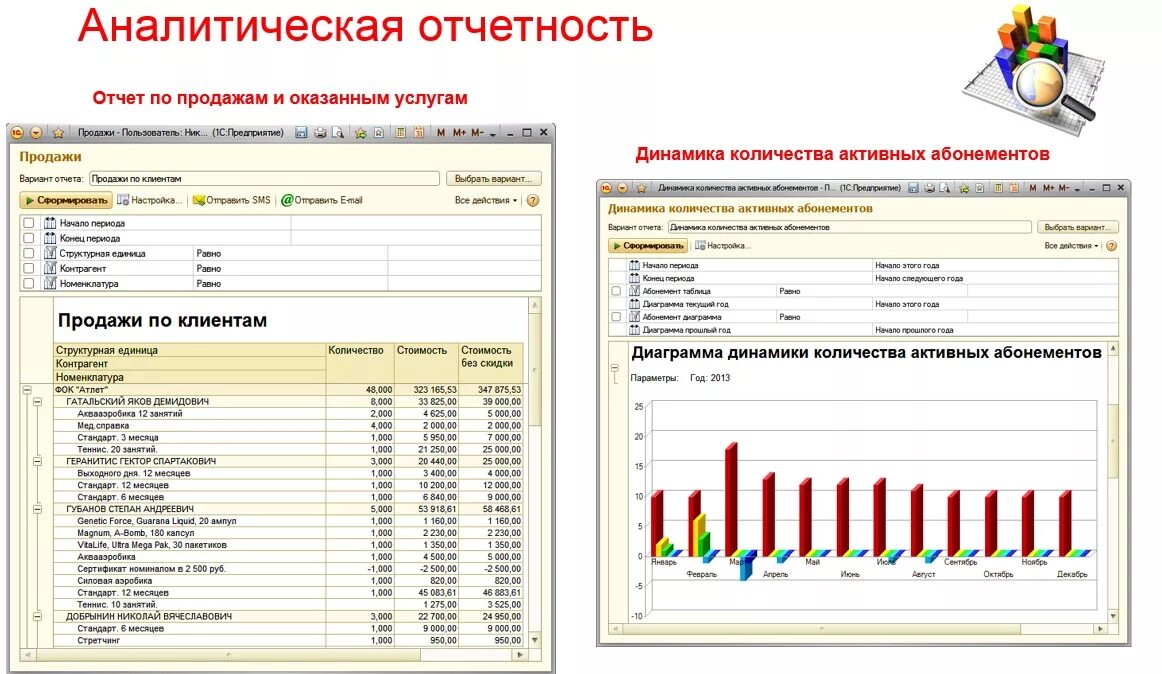Collapse ДОБРЫНИН НИКОЛАЙ ВЯЧЕСЛАВОВИЧ group
Viewport: 1162px width, 674px height.
tap(37, 616)
